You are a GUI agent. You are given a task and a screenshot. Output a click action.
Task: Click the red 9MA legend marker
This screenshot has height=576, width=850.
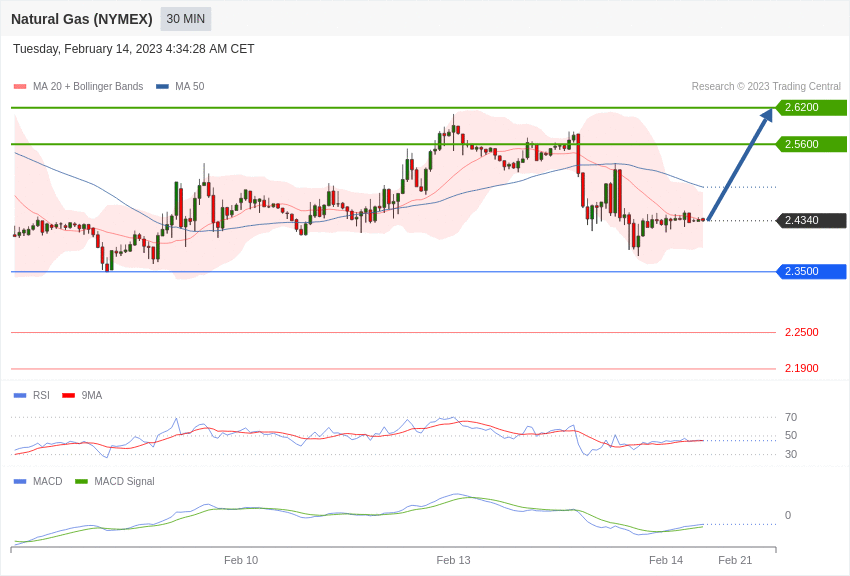click(x=68, y=396)
